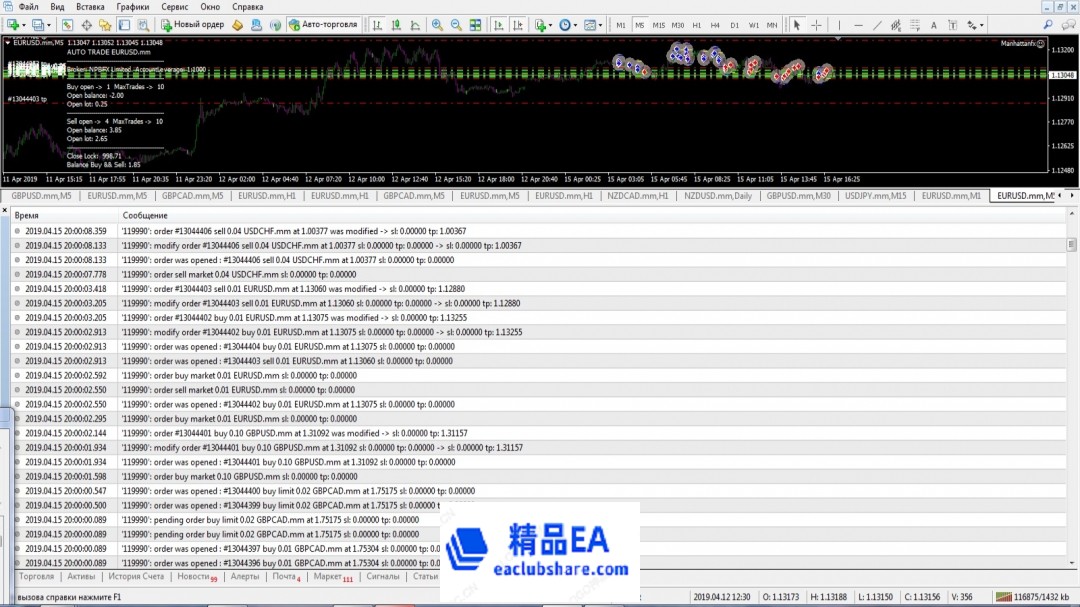This screenshot has width=1080, height=607.
Task: Click connection status 116875/1432 kb
Action: (1032, 597)
